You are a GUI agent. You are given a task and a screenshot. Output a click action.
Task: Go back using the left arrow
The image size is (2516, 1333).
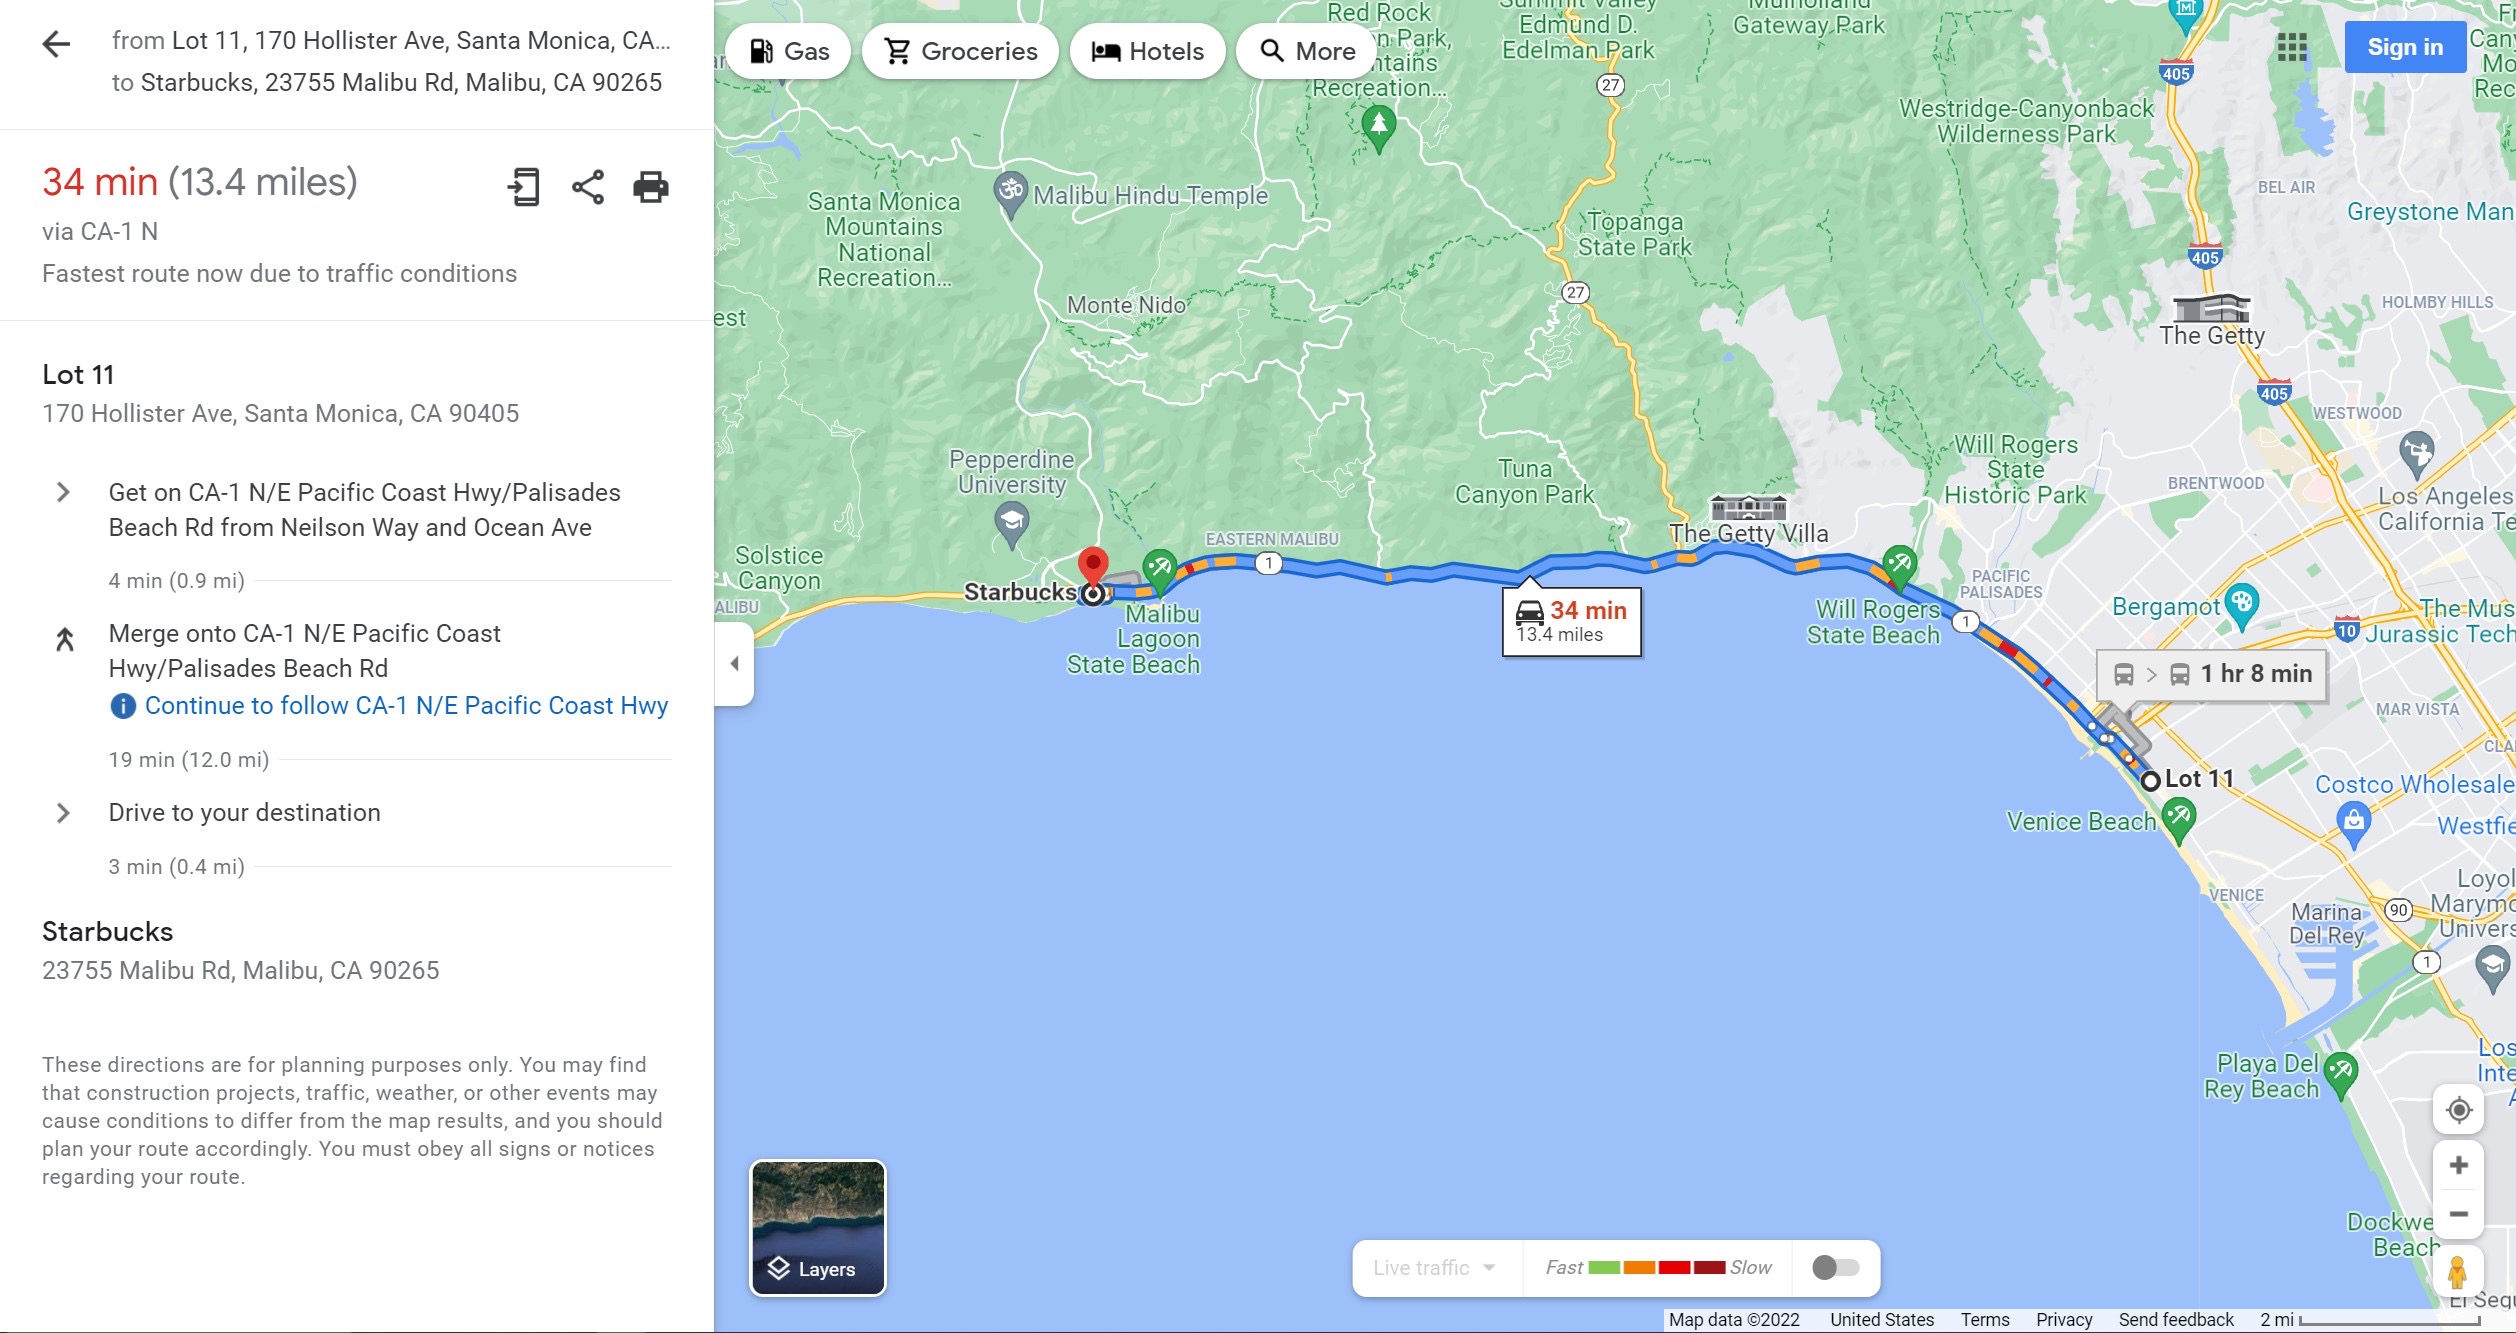[x=56, y=43]
